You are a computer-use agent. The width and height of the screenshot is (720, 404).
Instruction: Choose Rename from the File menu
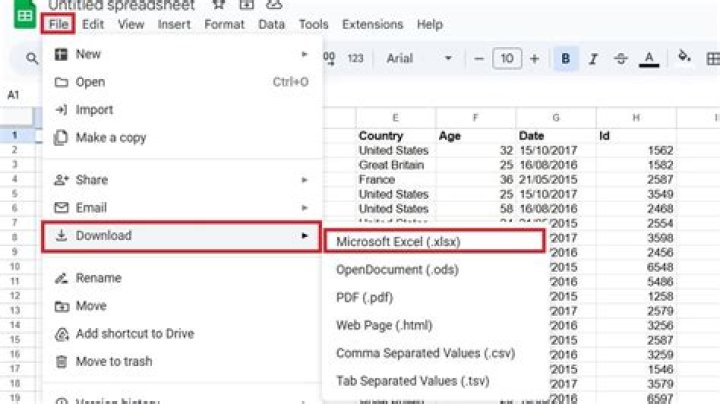tap(182, 278)
